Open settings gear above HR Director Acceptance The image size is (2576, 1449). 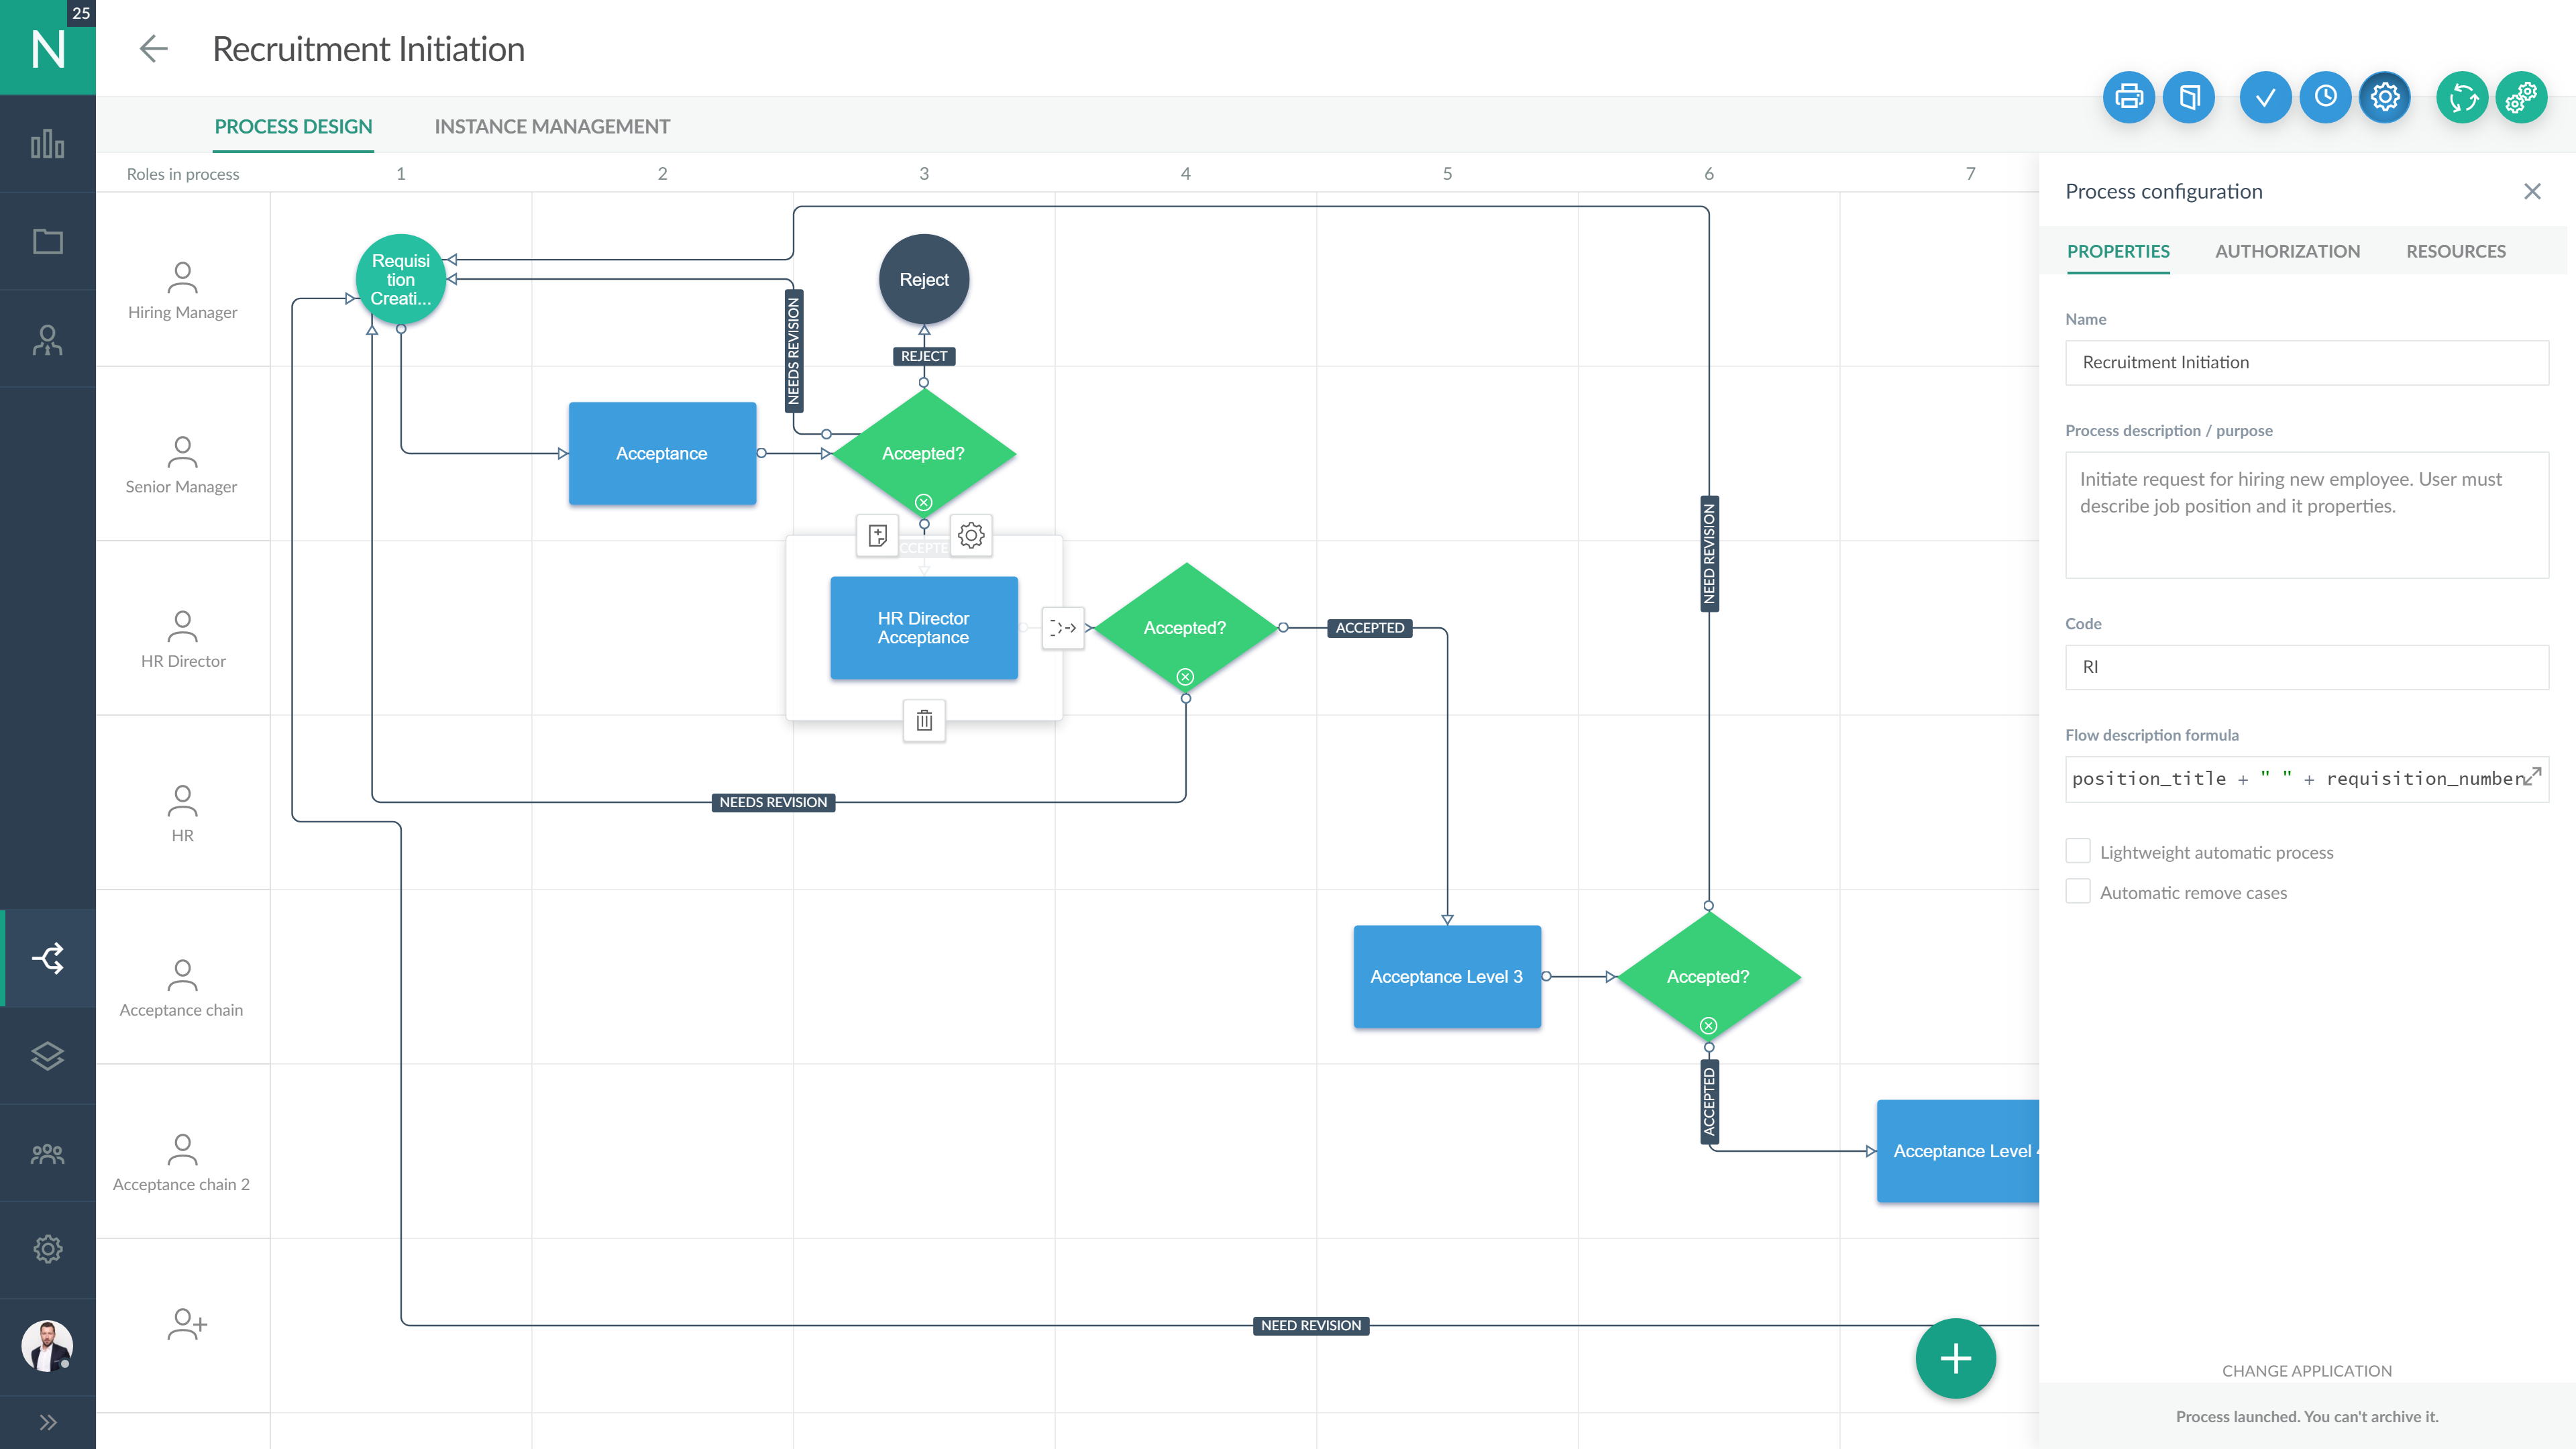point(971,535)
